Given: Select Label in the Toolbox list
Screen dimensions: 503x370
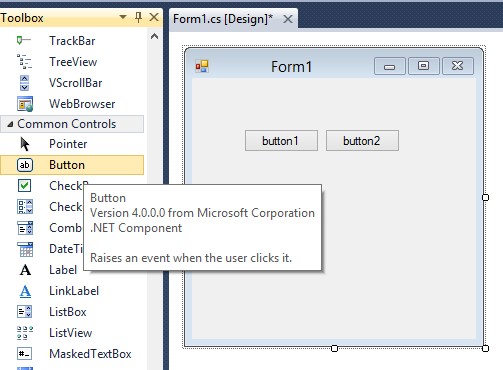Looking at the screenshot, I should point(63,270).
